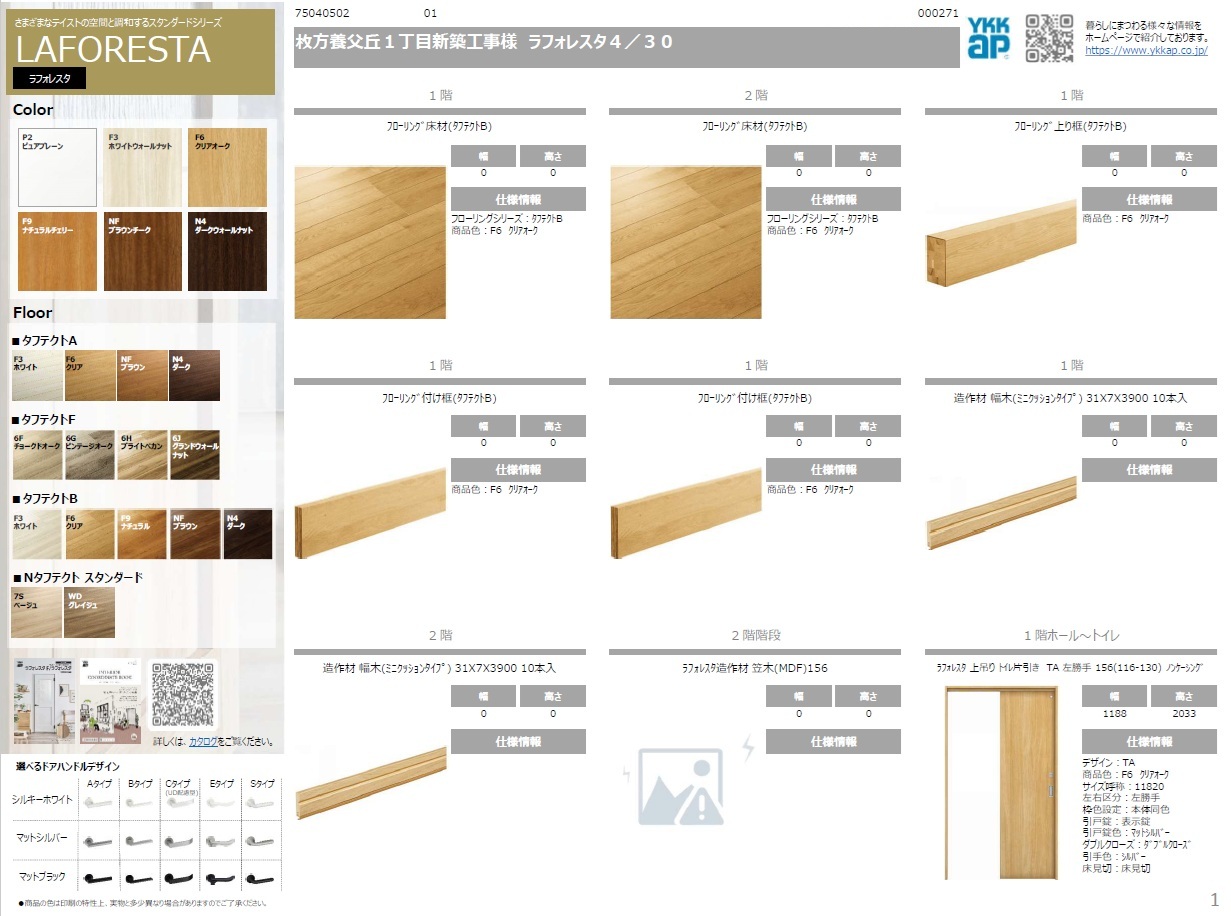
Task: Select タフテクトA F3 ホワイト floor swatch
Action: pos(37,376)
